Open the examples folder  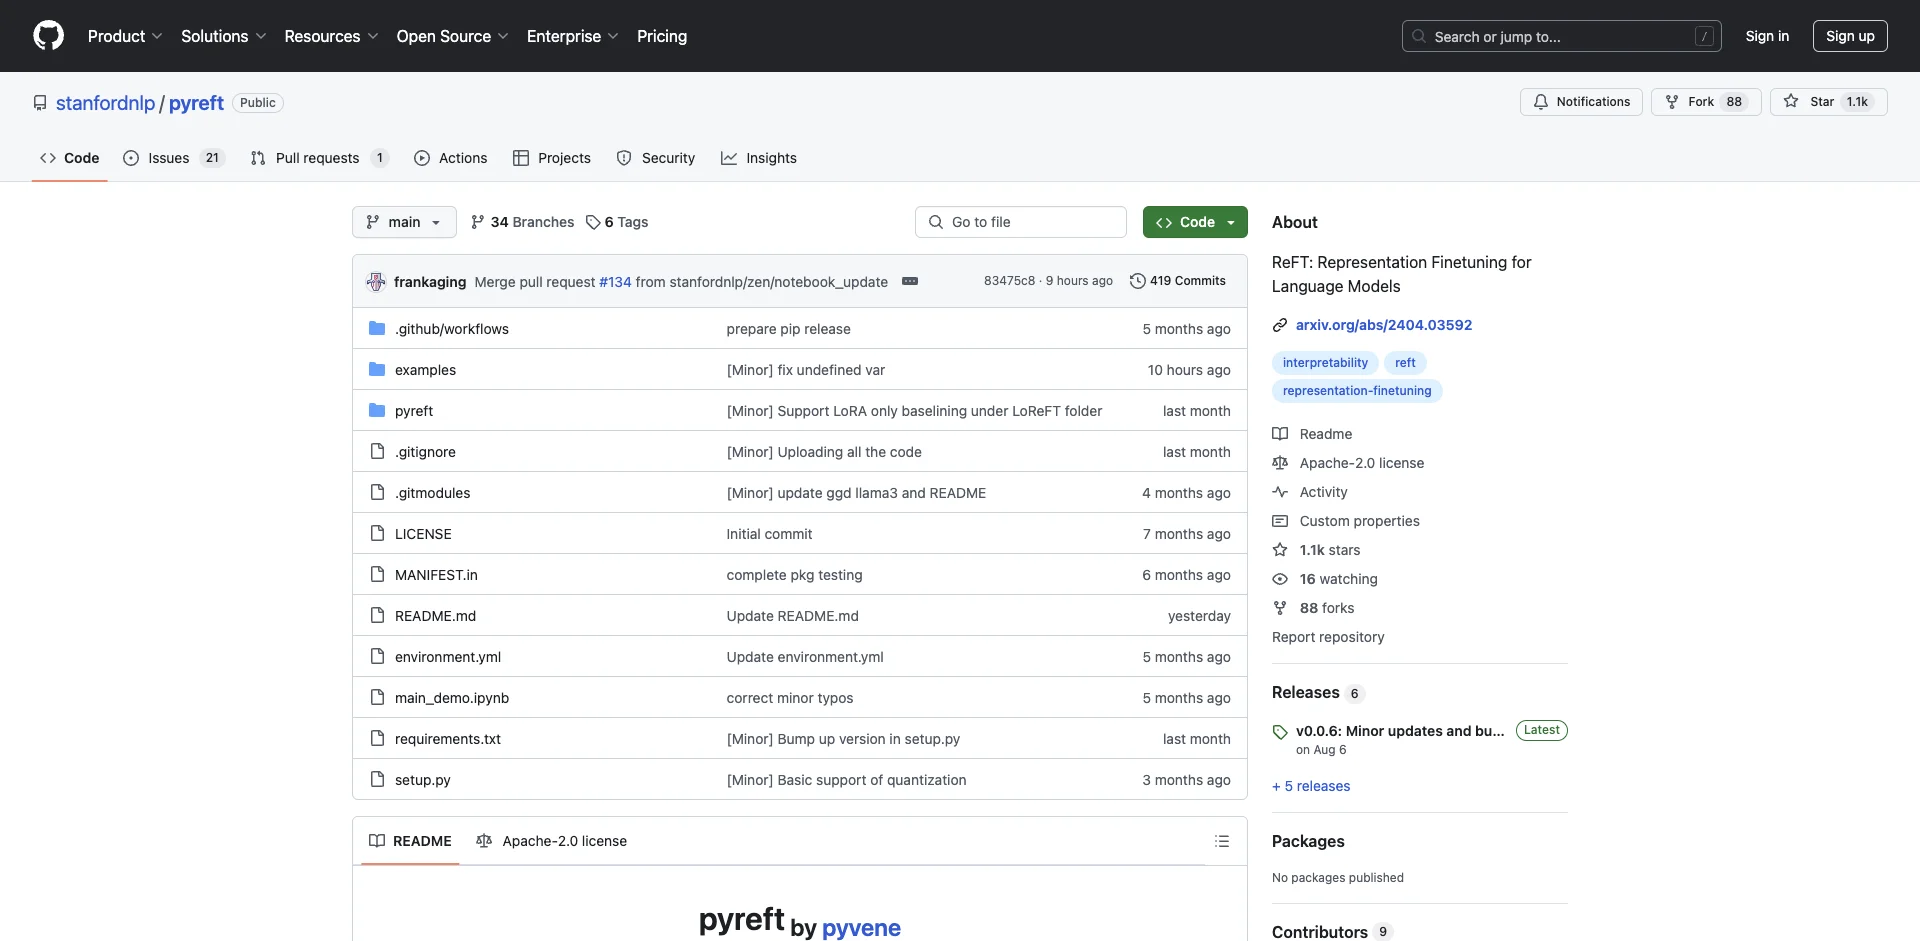[425, 370]
